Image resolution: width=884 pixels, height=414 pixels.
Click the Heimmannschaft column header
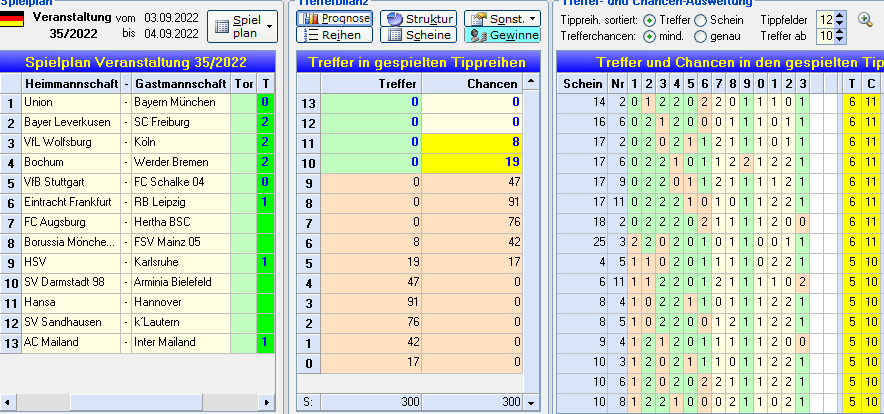click(x=71, y=84)
